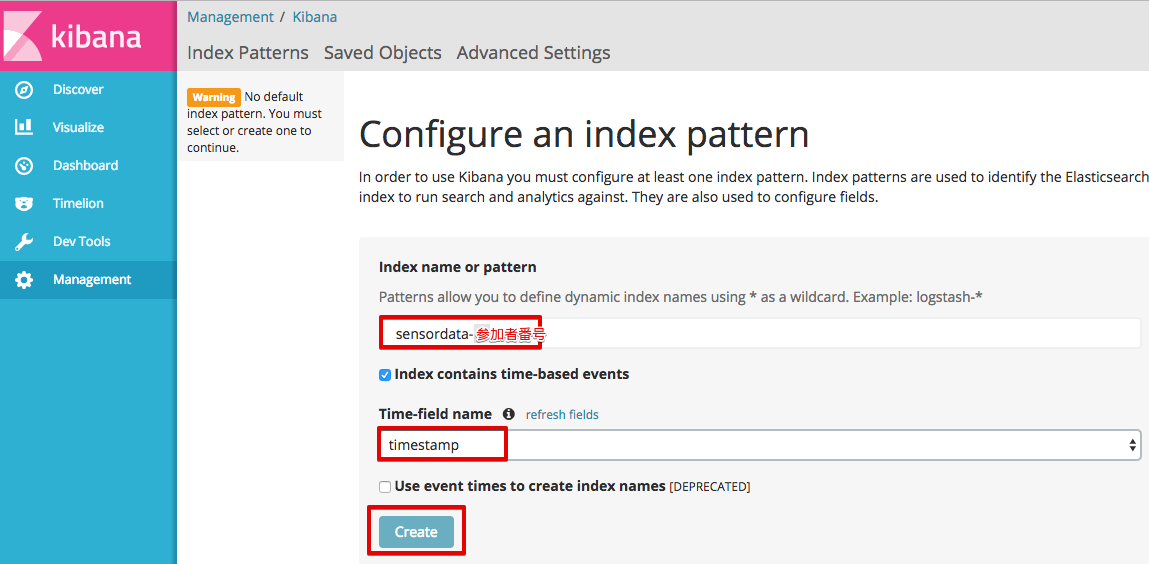The width and height of the screenshot is (1149, 564).
Task: Open the Time-field name dropdown
Action: (x=759, y=445)
